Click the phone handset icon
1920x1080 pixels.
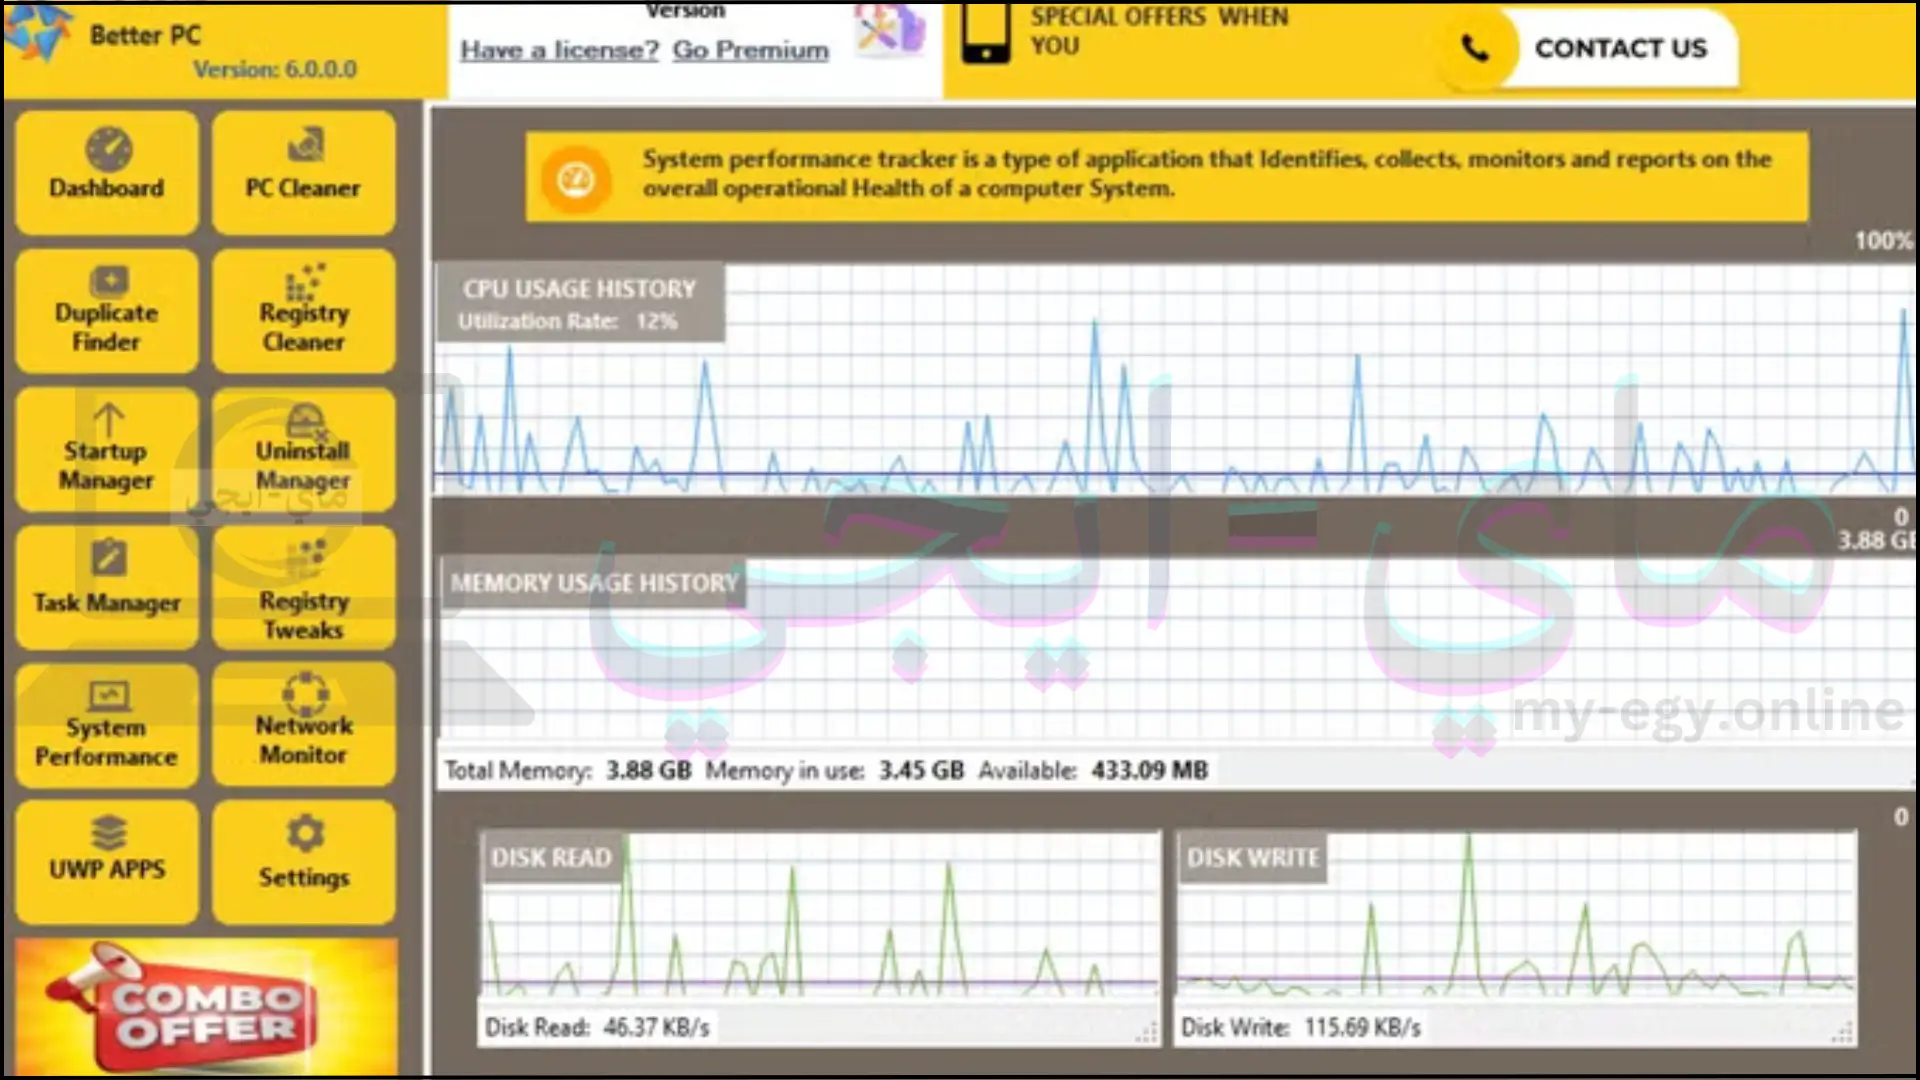coord(1475,48)
